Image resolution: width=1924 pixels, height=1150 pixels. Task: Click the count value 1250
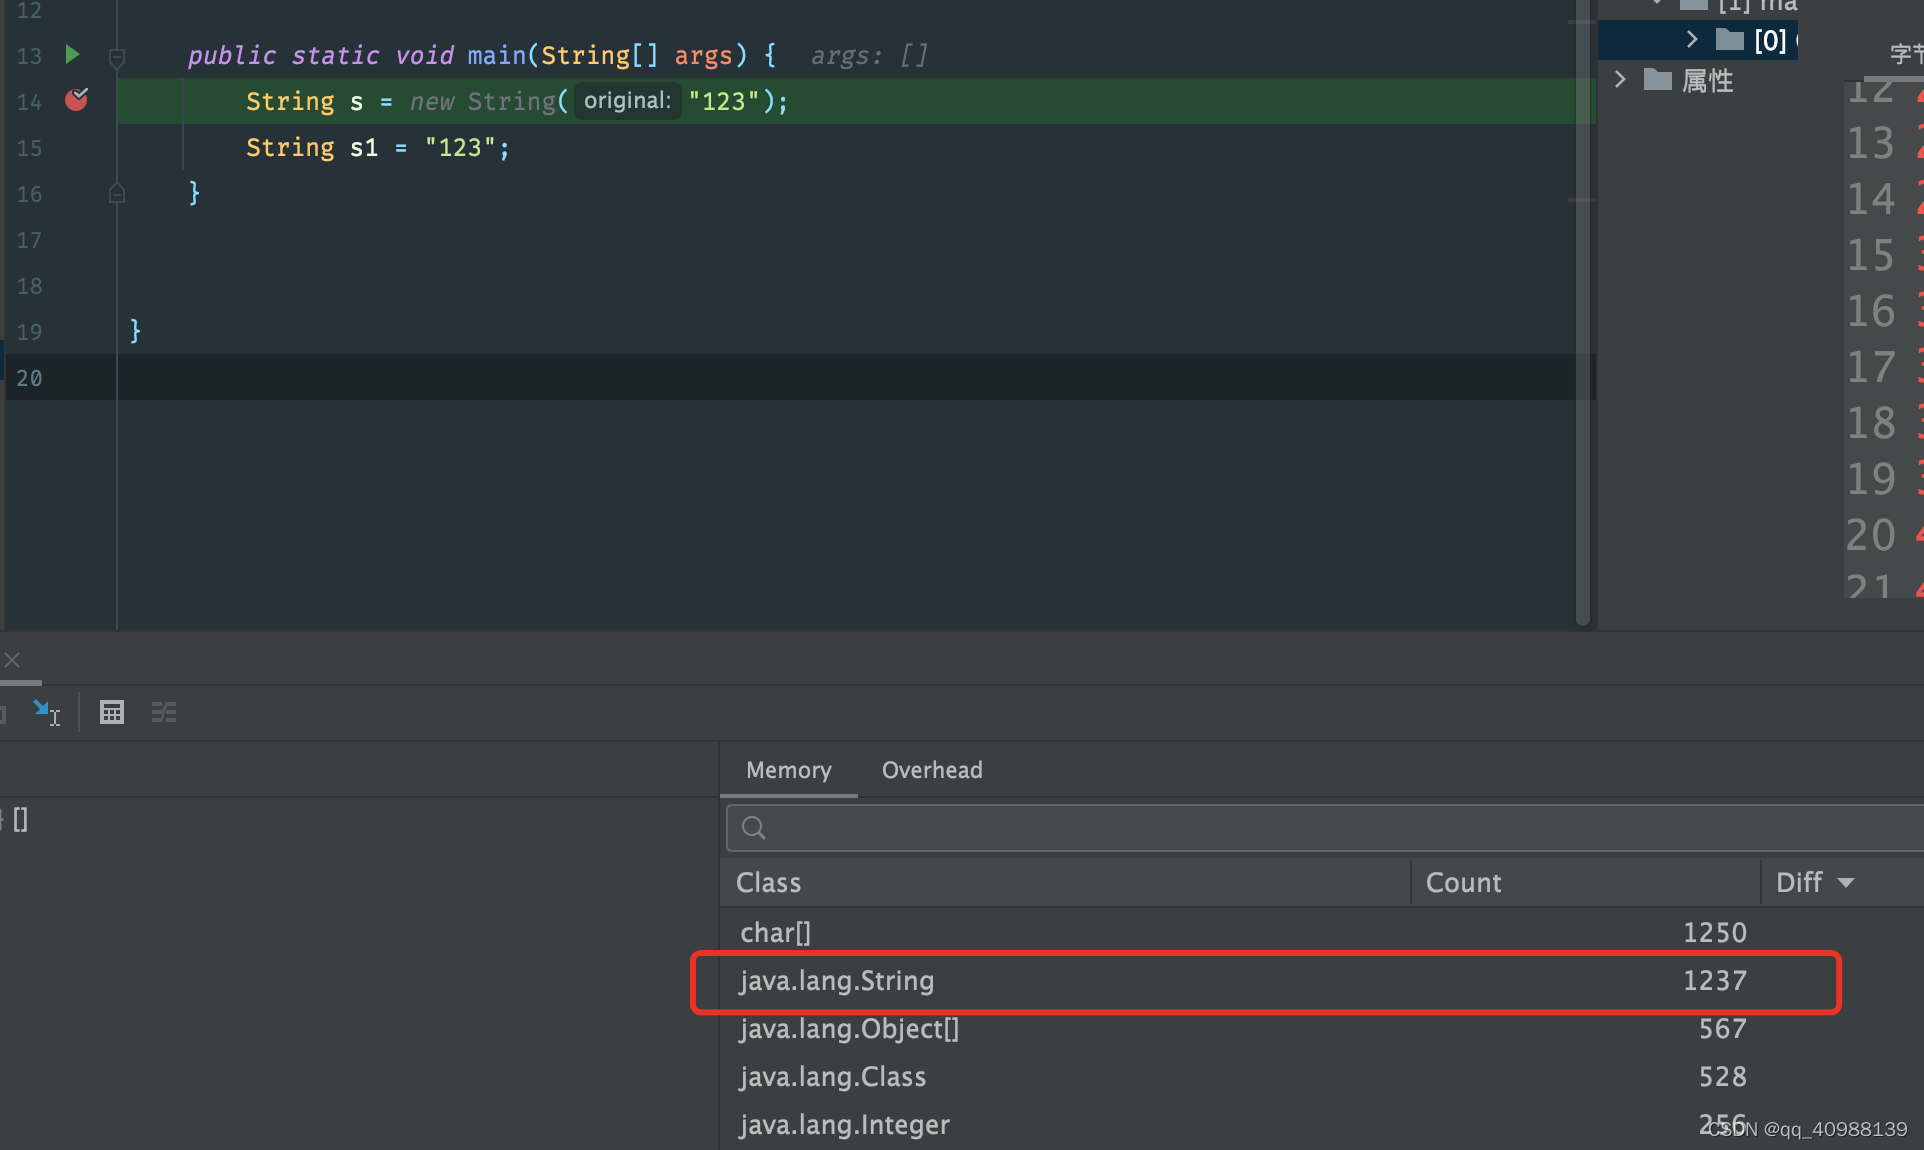pyautogui.click(x=1714, y=933)
